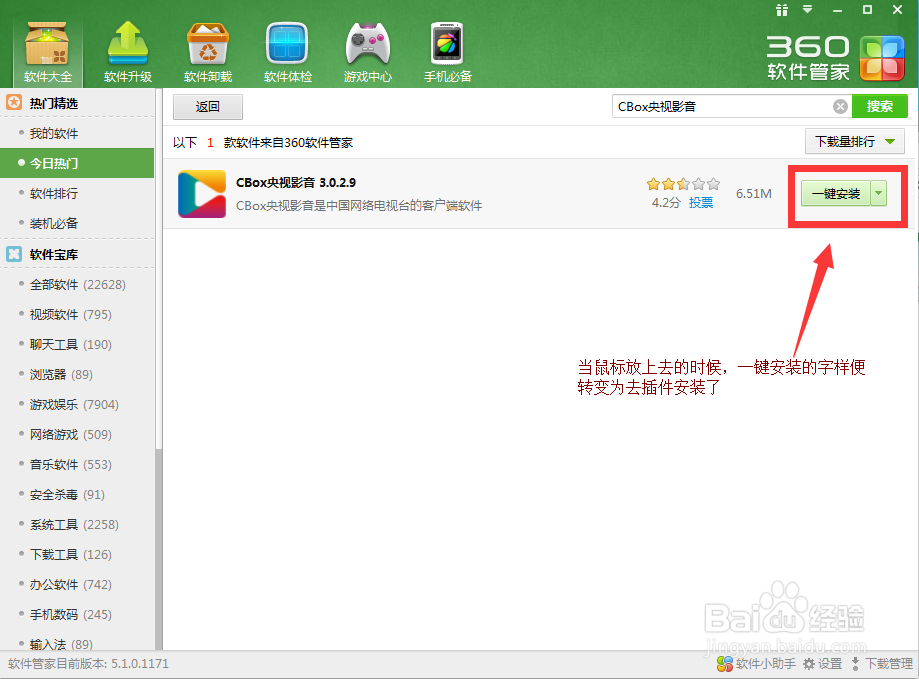Minimize the 360 软件管家 window

[838, 10]
